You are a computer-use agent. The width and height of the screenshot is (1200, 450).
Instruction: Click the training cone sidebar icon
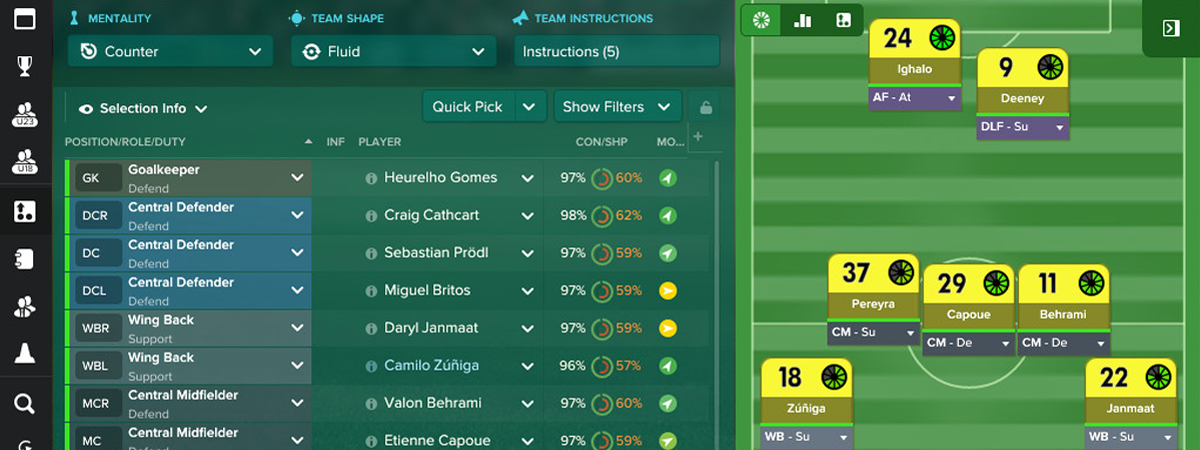(25, 353)
